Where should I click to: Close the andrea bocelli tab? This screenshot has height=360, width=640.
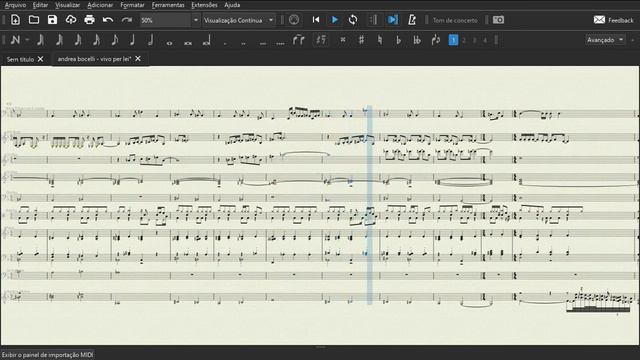(x=138, y=59)
